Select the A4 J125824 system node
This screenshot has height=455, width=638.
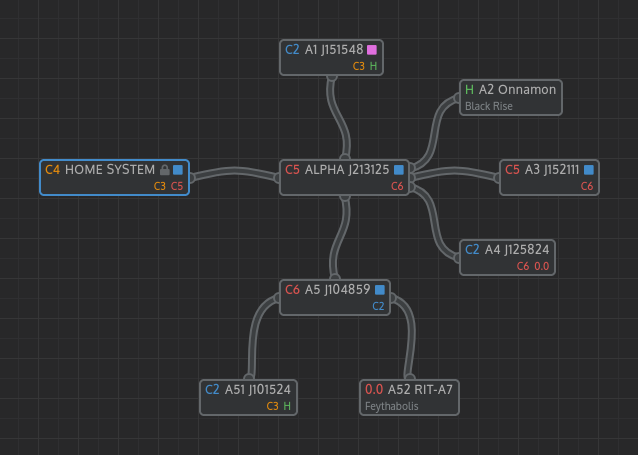pyautogui.click(x=507, y=258)
